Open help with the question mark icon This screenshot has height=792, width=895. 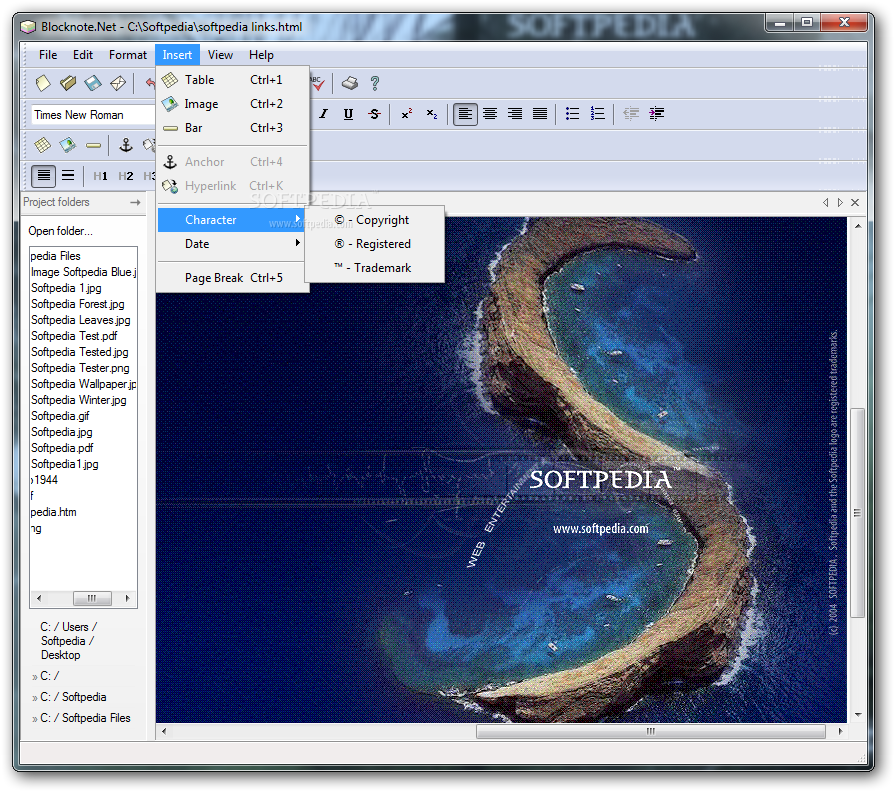tap(374, 83)
